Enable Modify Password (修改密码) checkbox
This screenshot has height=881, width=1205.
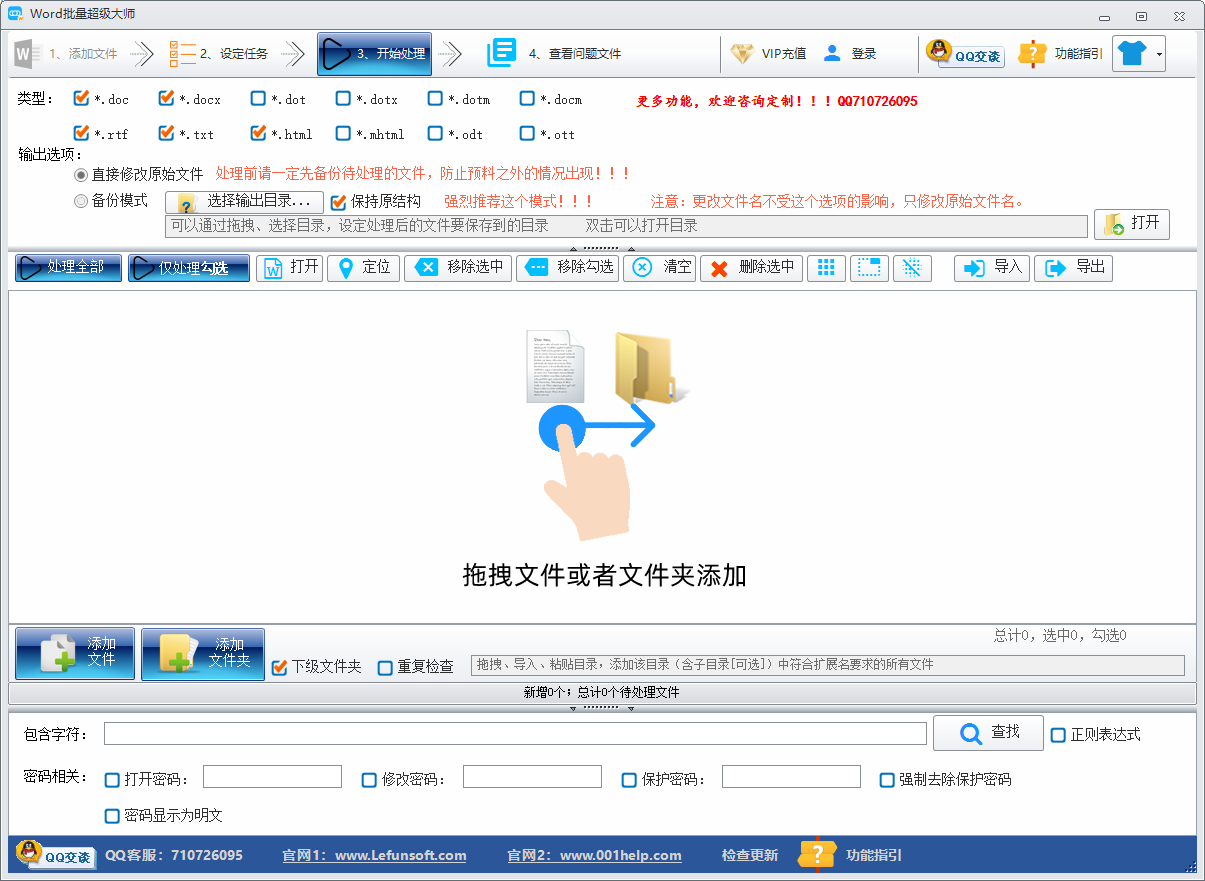click(369, 780)
